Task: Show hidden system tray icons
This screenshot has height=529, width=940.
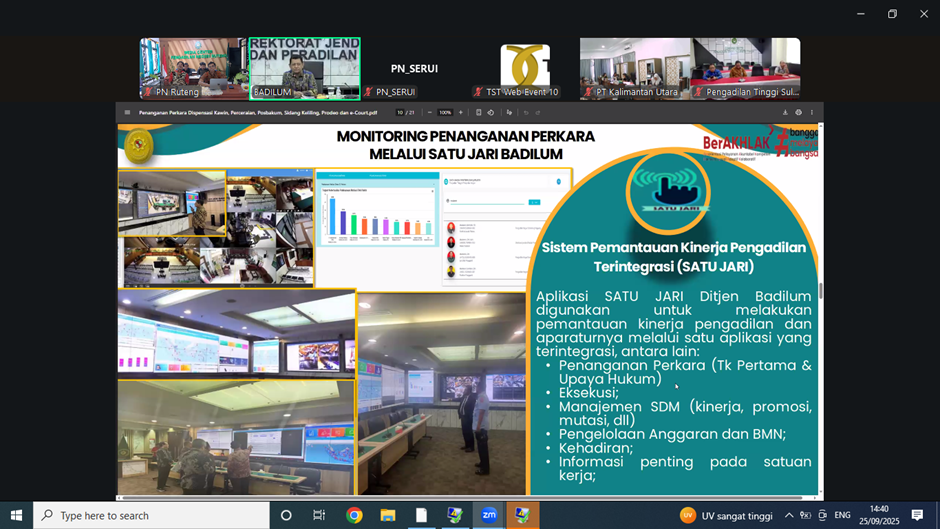Action: [x=789, y=515]
